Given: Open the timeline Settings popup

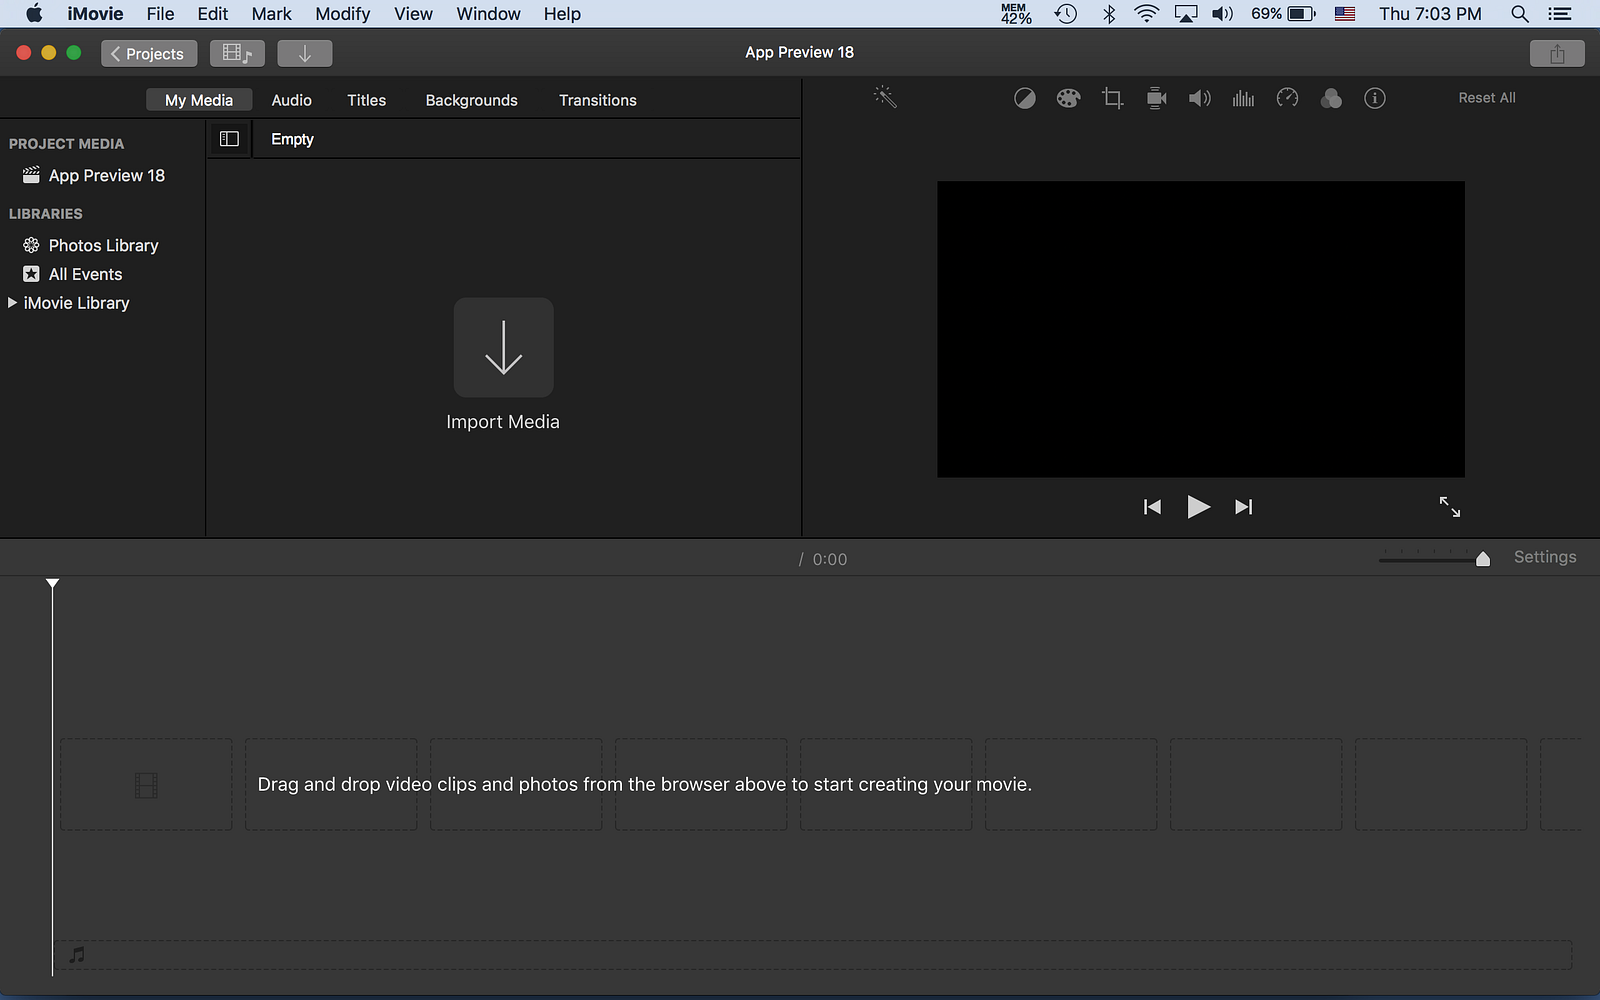Looking at the screenshot, I should [x=1544, y=557].
